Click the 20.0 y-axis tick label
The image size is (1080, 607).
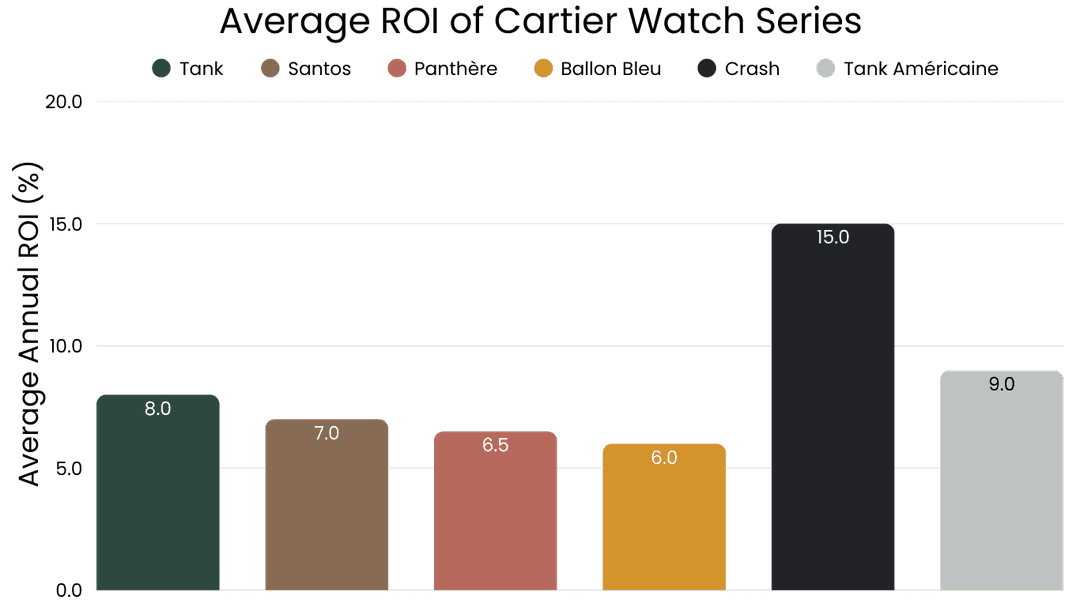(63, 102)
